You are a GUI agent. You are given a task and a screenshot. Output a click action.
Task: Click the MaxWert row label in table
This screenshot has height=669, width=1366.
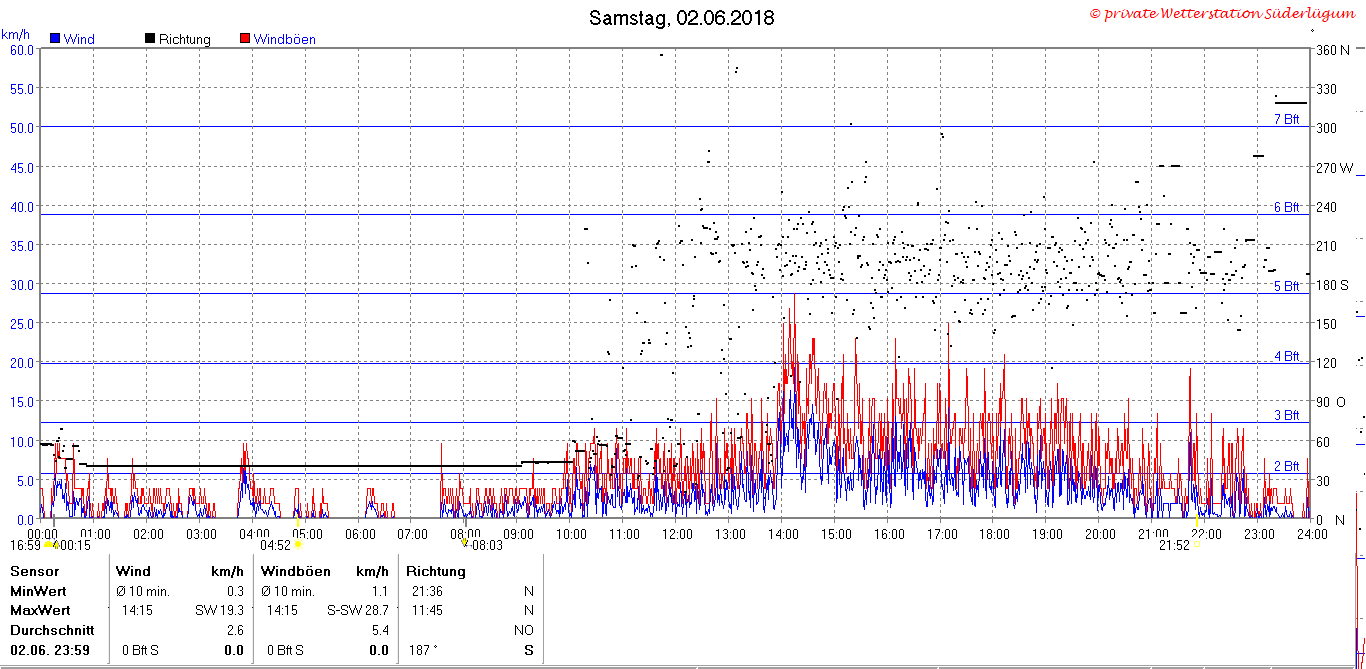(x=40, y=610)
